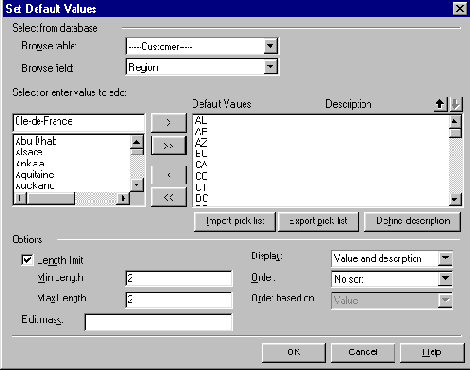
Task: Remove value with single left arrow
Action: point(169,175)
